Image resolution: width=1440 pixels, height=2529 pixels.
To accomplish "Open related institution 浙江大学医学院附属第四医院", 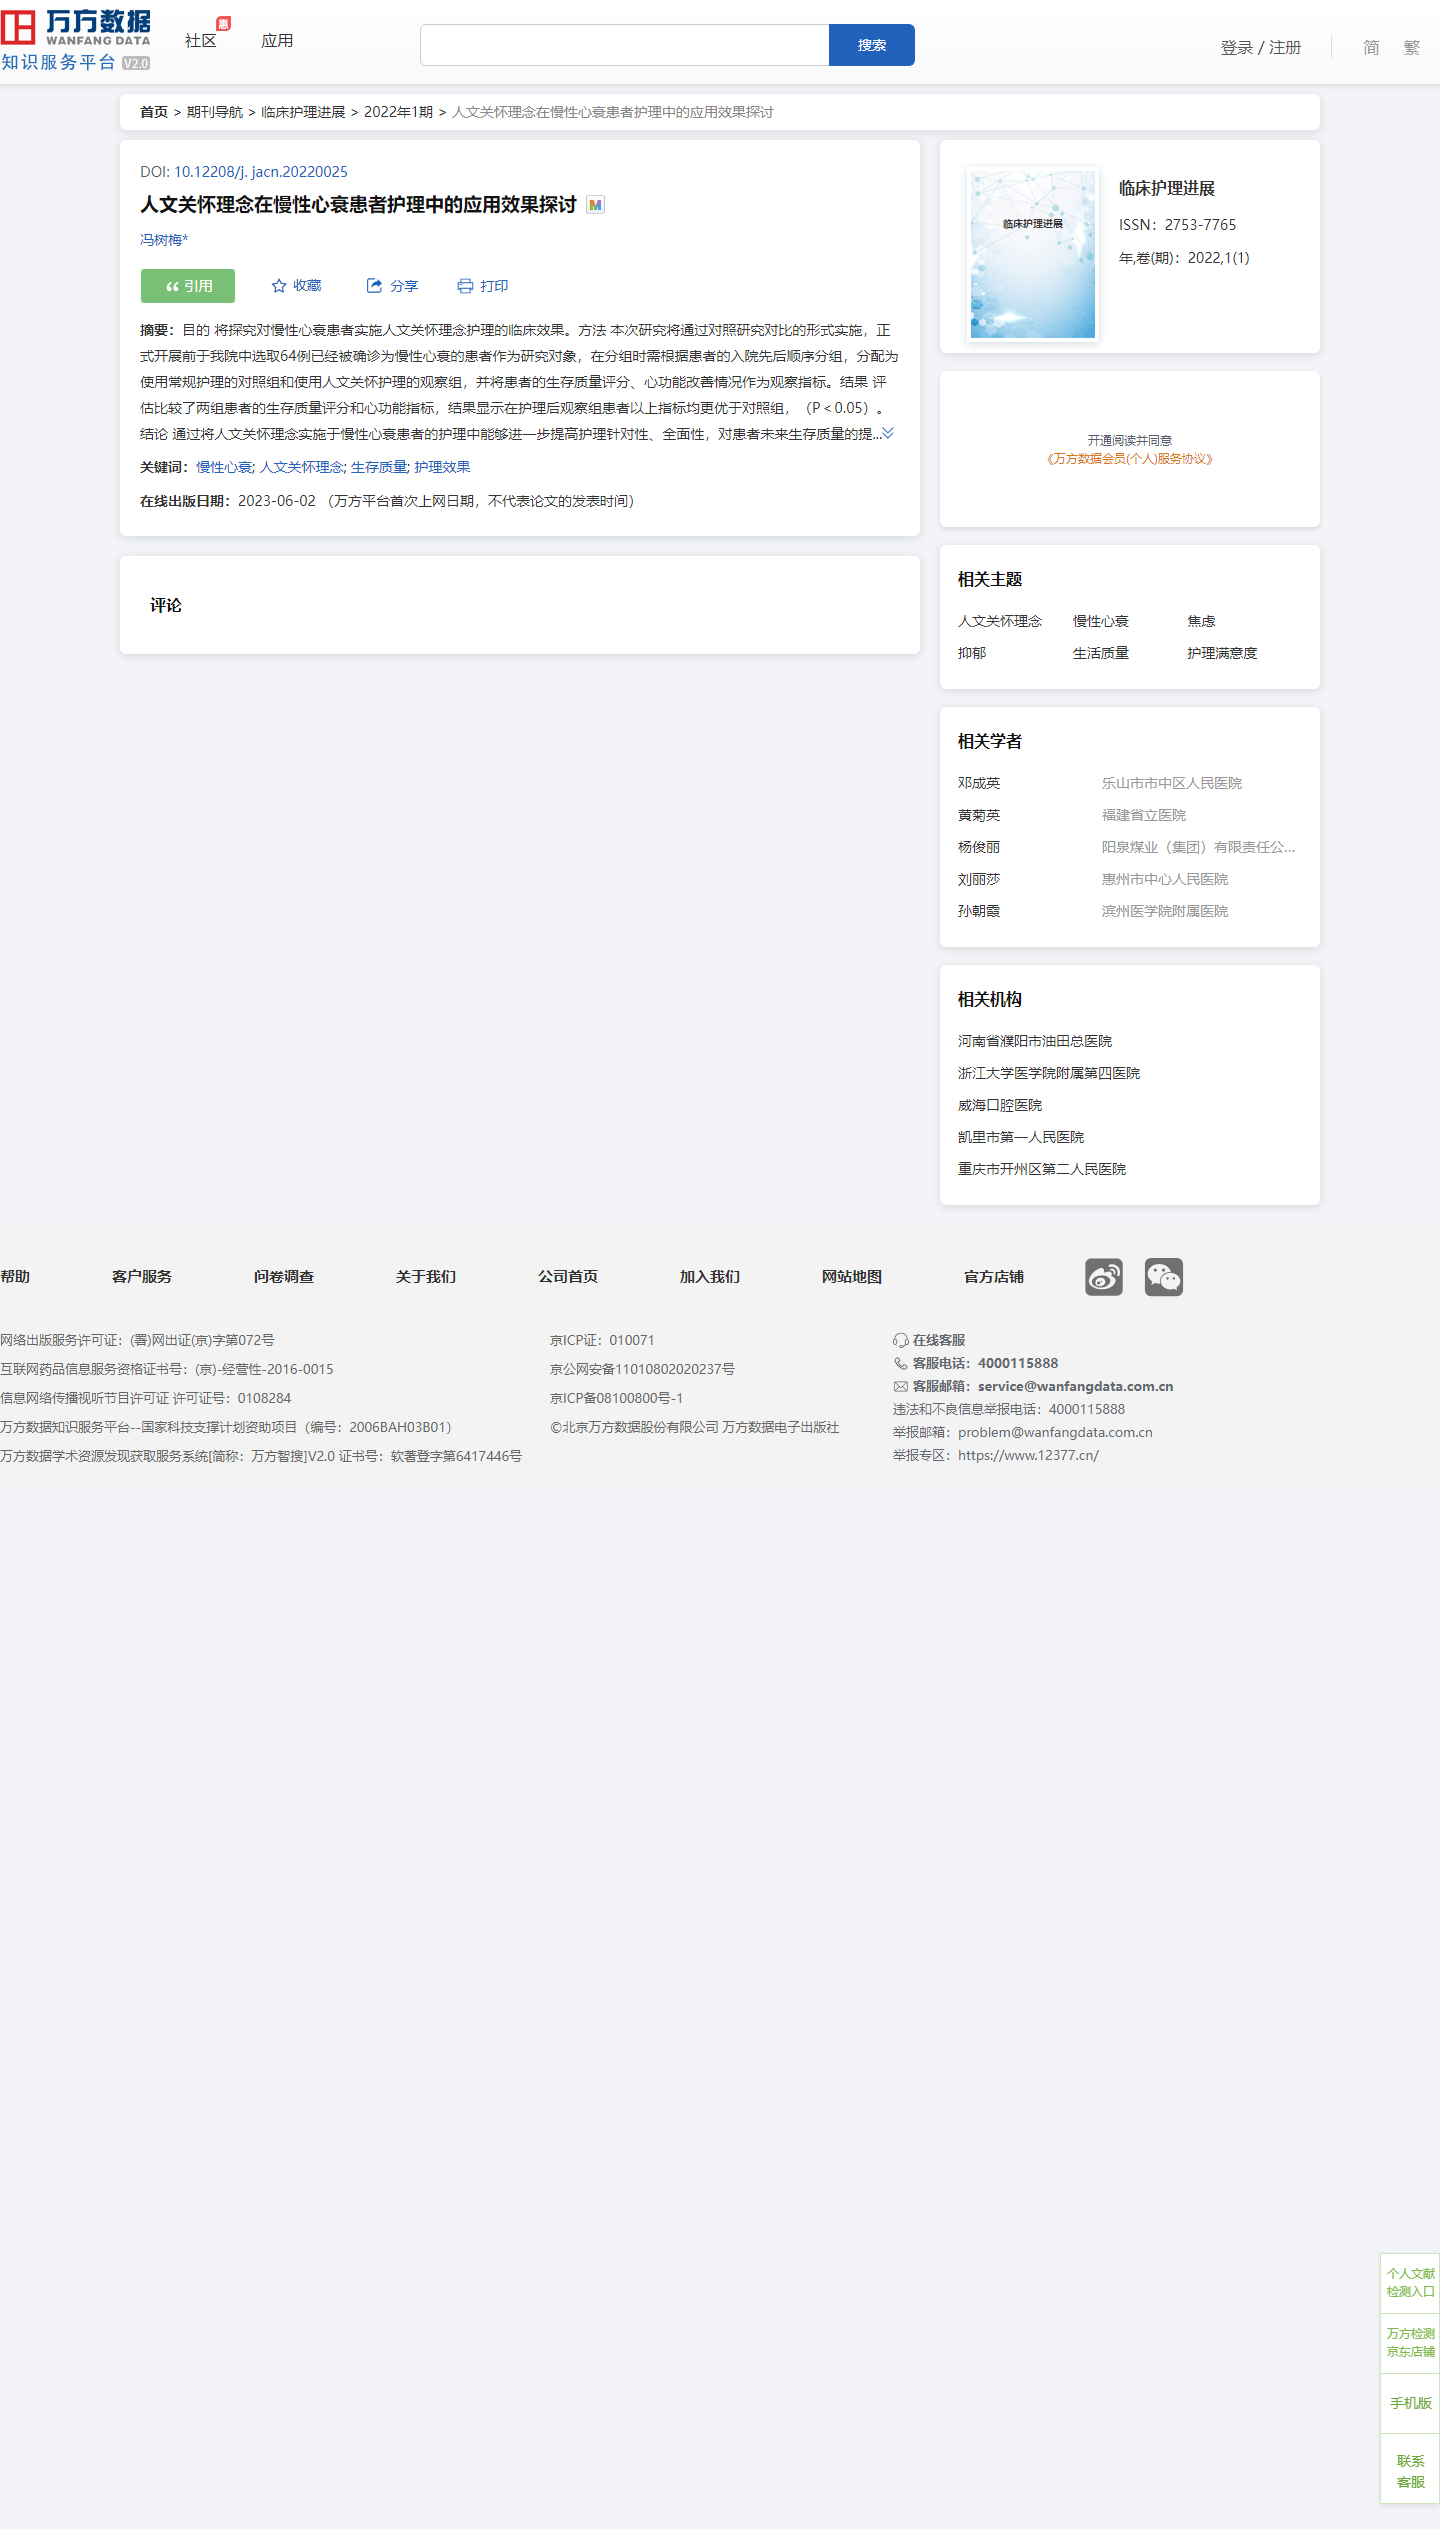I will point(1049,1073).
